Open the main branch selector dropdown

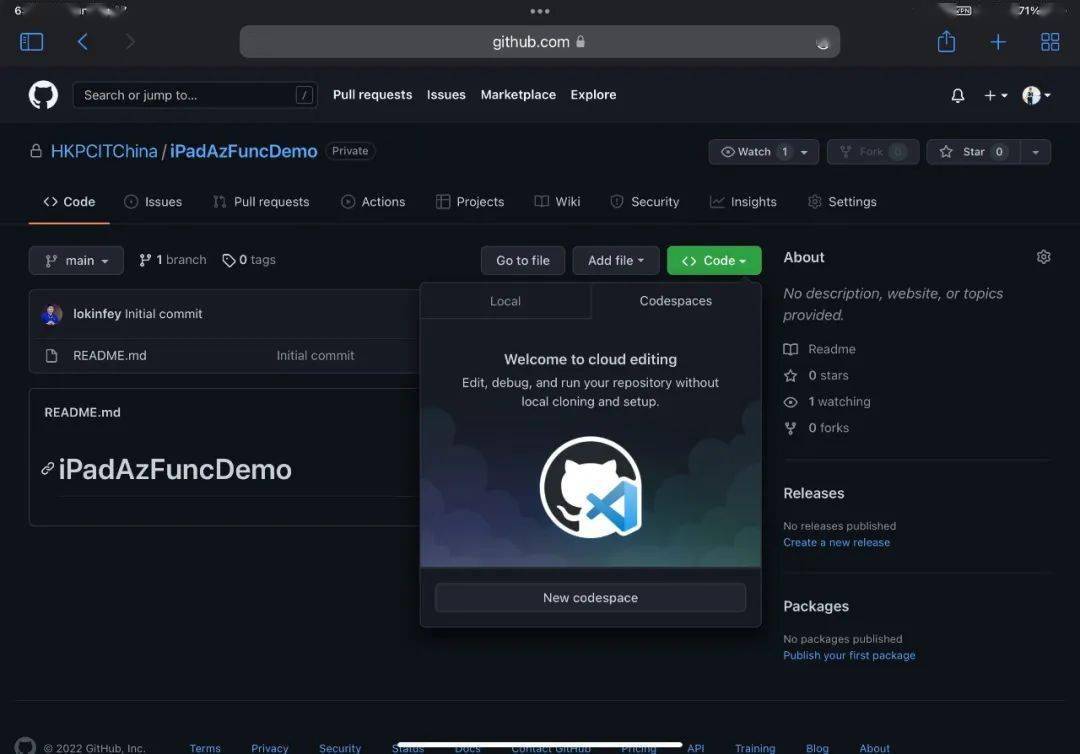tap(76, 260)
